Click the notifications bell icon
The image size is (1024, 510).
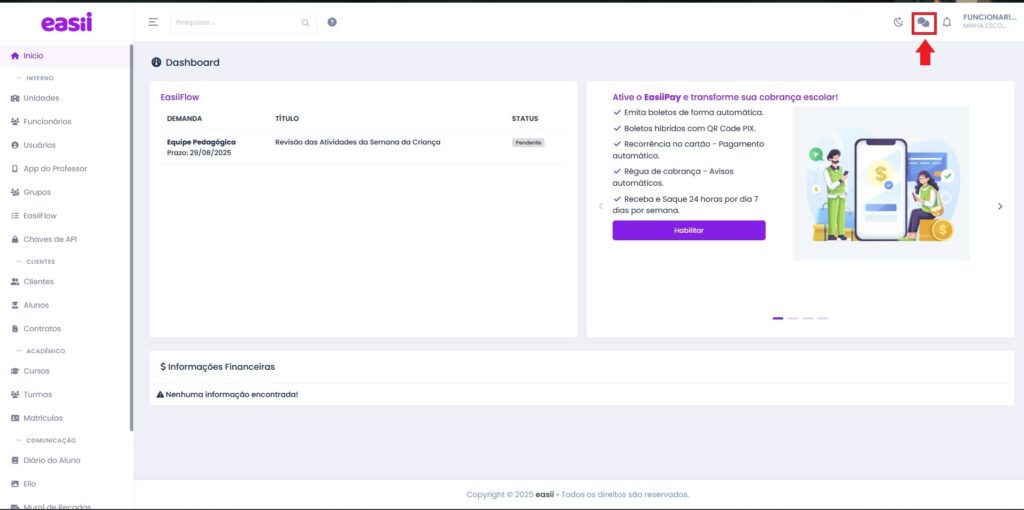click(947, 22)
